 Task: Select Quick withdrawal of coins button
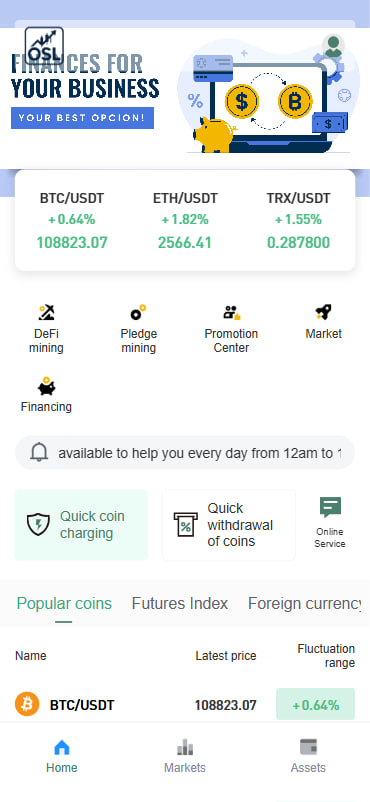[229, 525]
